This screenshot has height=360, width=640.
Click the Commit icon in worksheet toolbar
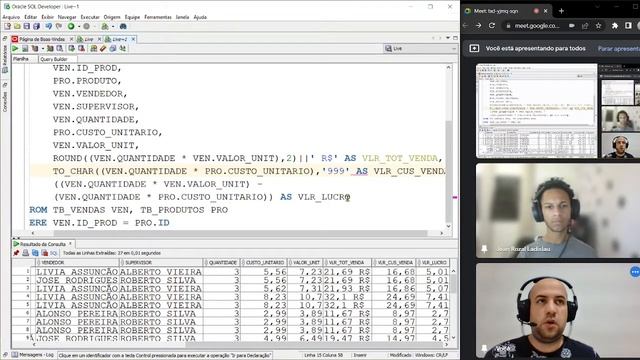(x=71, y=49)
